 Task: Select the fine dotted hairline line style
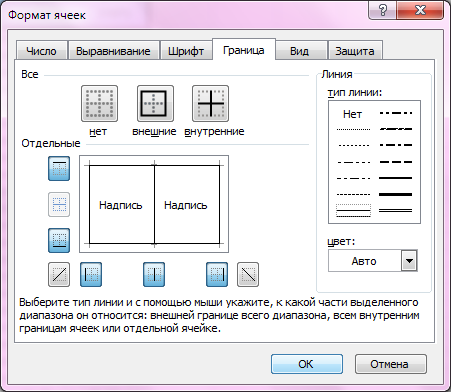point(353,129)
